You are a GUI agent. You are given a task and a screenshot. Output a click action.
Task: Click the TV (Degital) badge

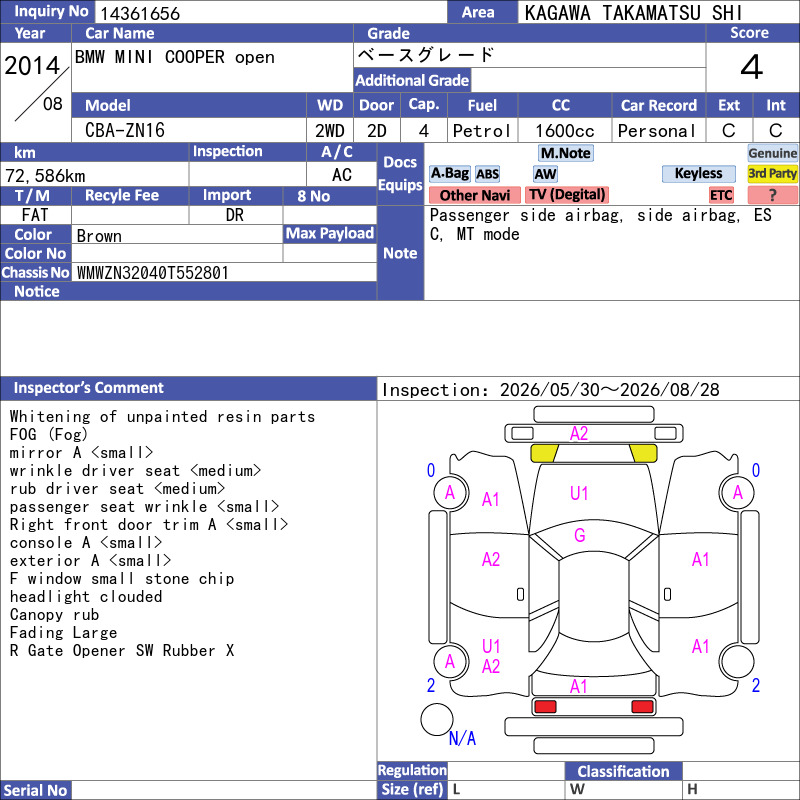567,194
